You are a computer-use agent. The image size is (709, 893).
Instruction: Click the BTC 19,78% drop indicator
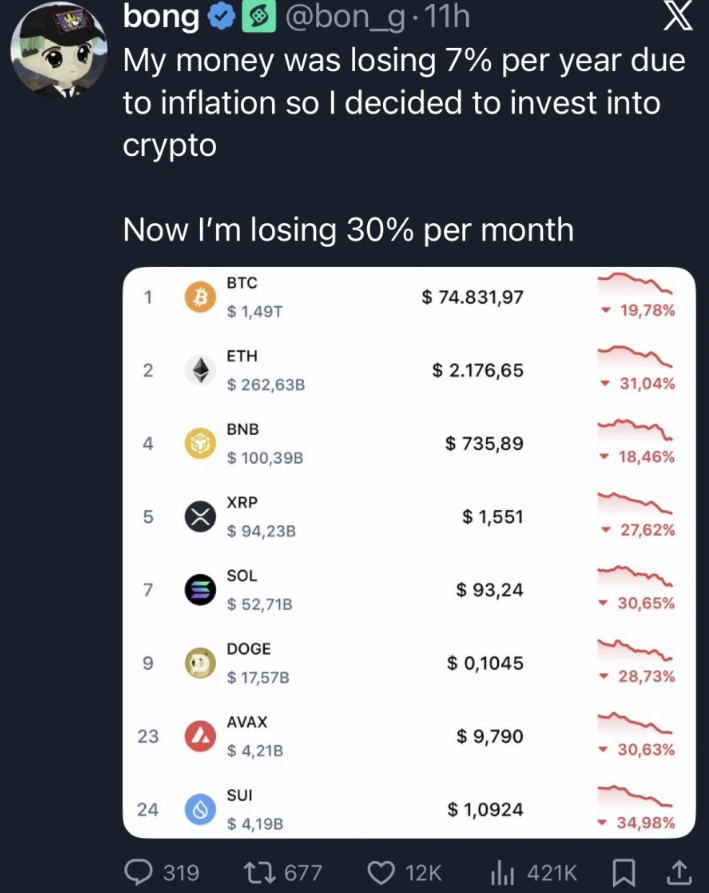click(x=641, y=311)
